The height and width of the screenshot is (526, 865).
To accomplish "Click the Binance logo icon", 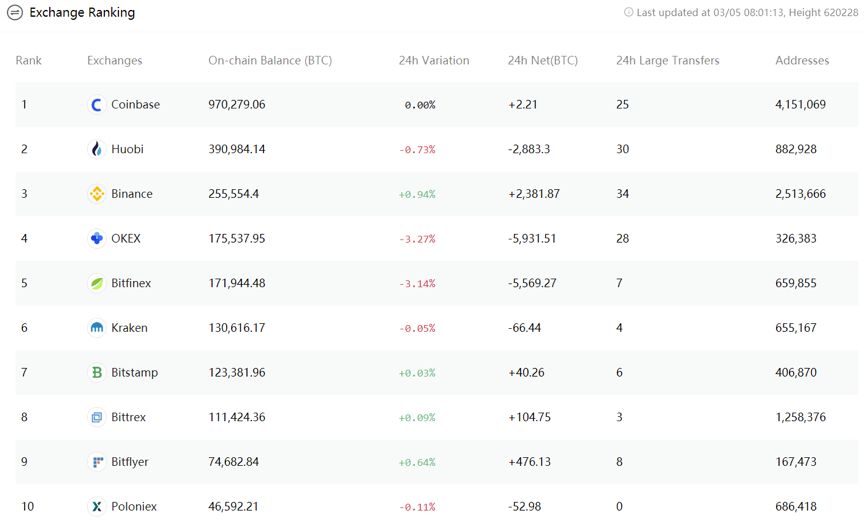I will [97, 194].
